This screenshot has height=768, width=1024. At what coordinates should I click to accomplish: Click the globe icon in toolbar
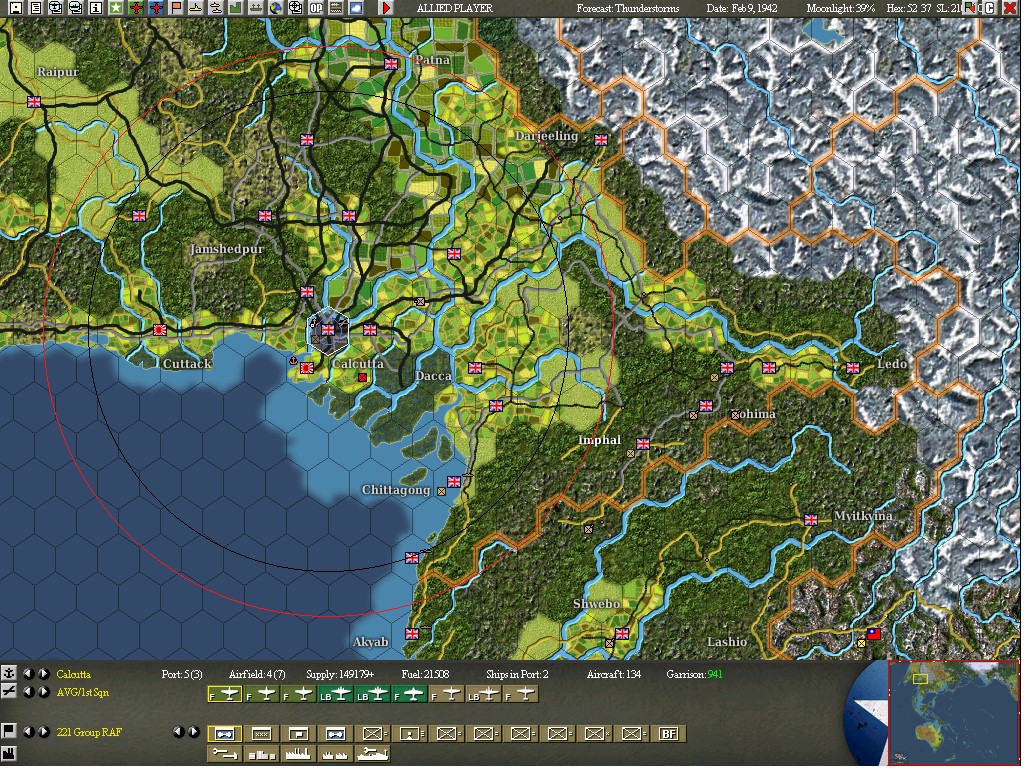[x=276, y=8]
